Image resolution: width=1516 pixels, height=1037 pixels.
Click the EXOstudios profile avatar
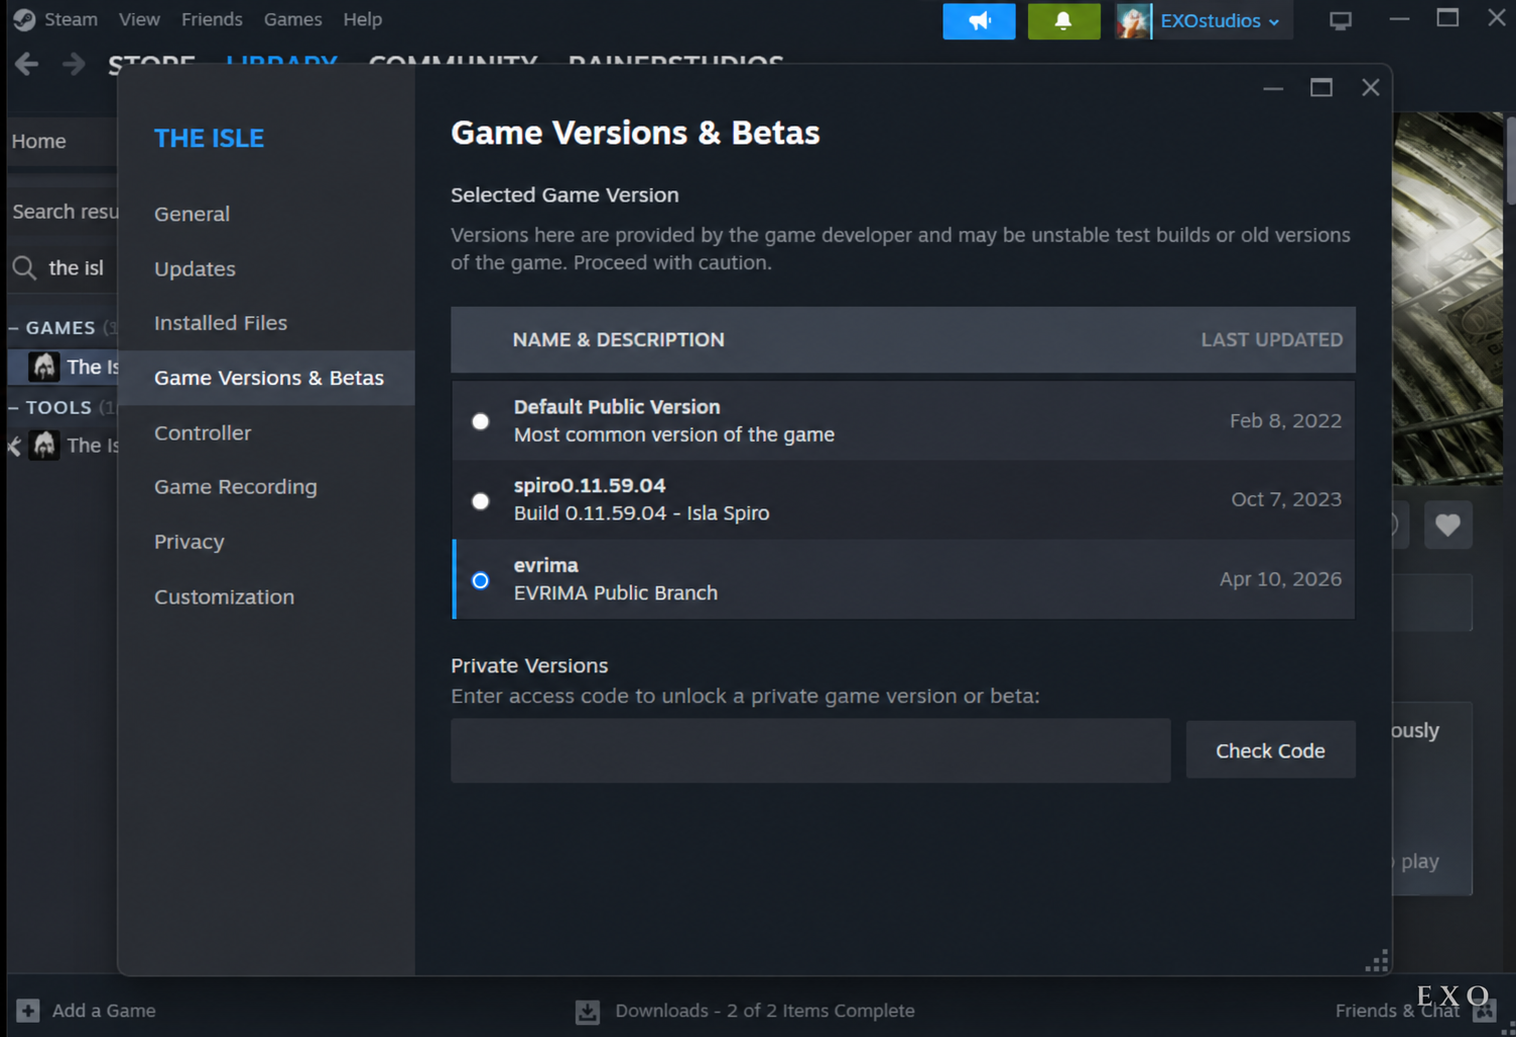pos(1134,21)
